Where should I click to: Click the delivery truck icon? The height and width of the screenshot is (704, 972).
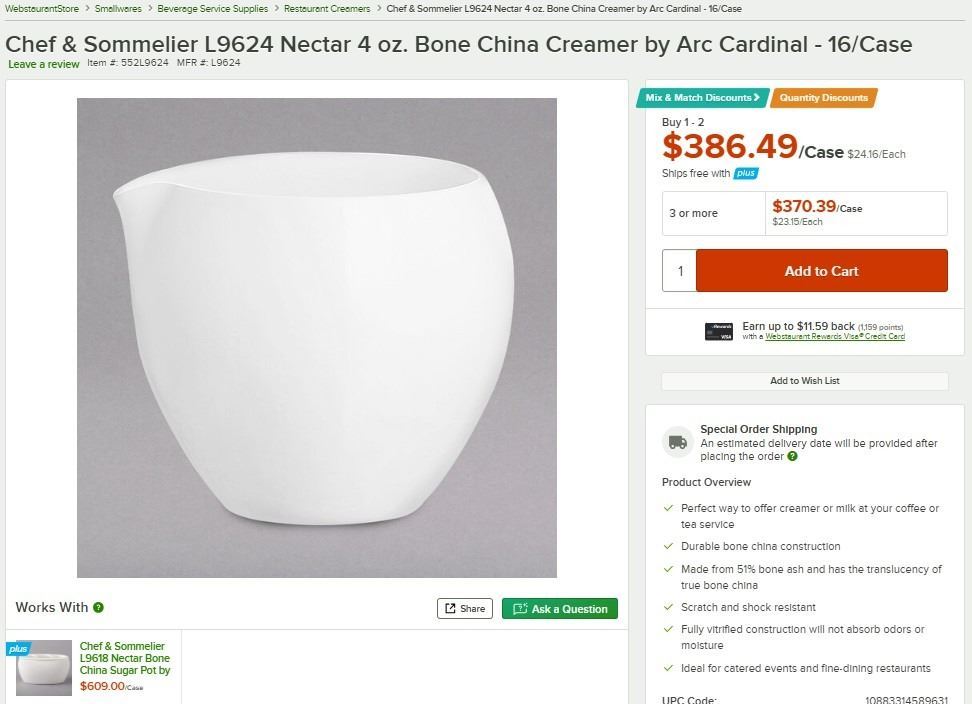pyautogui.click(x=677, y=442)
